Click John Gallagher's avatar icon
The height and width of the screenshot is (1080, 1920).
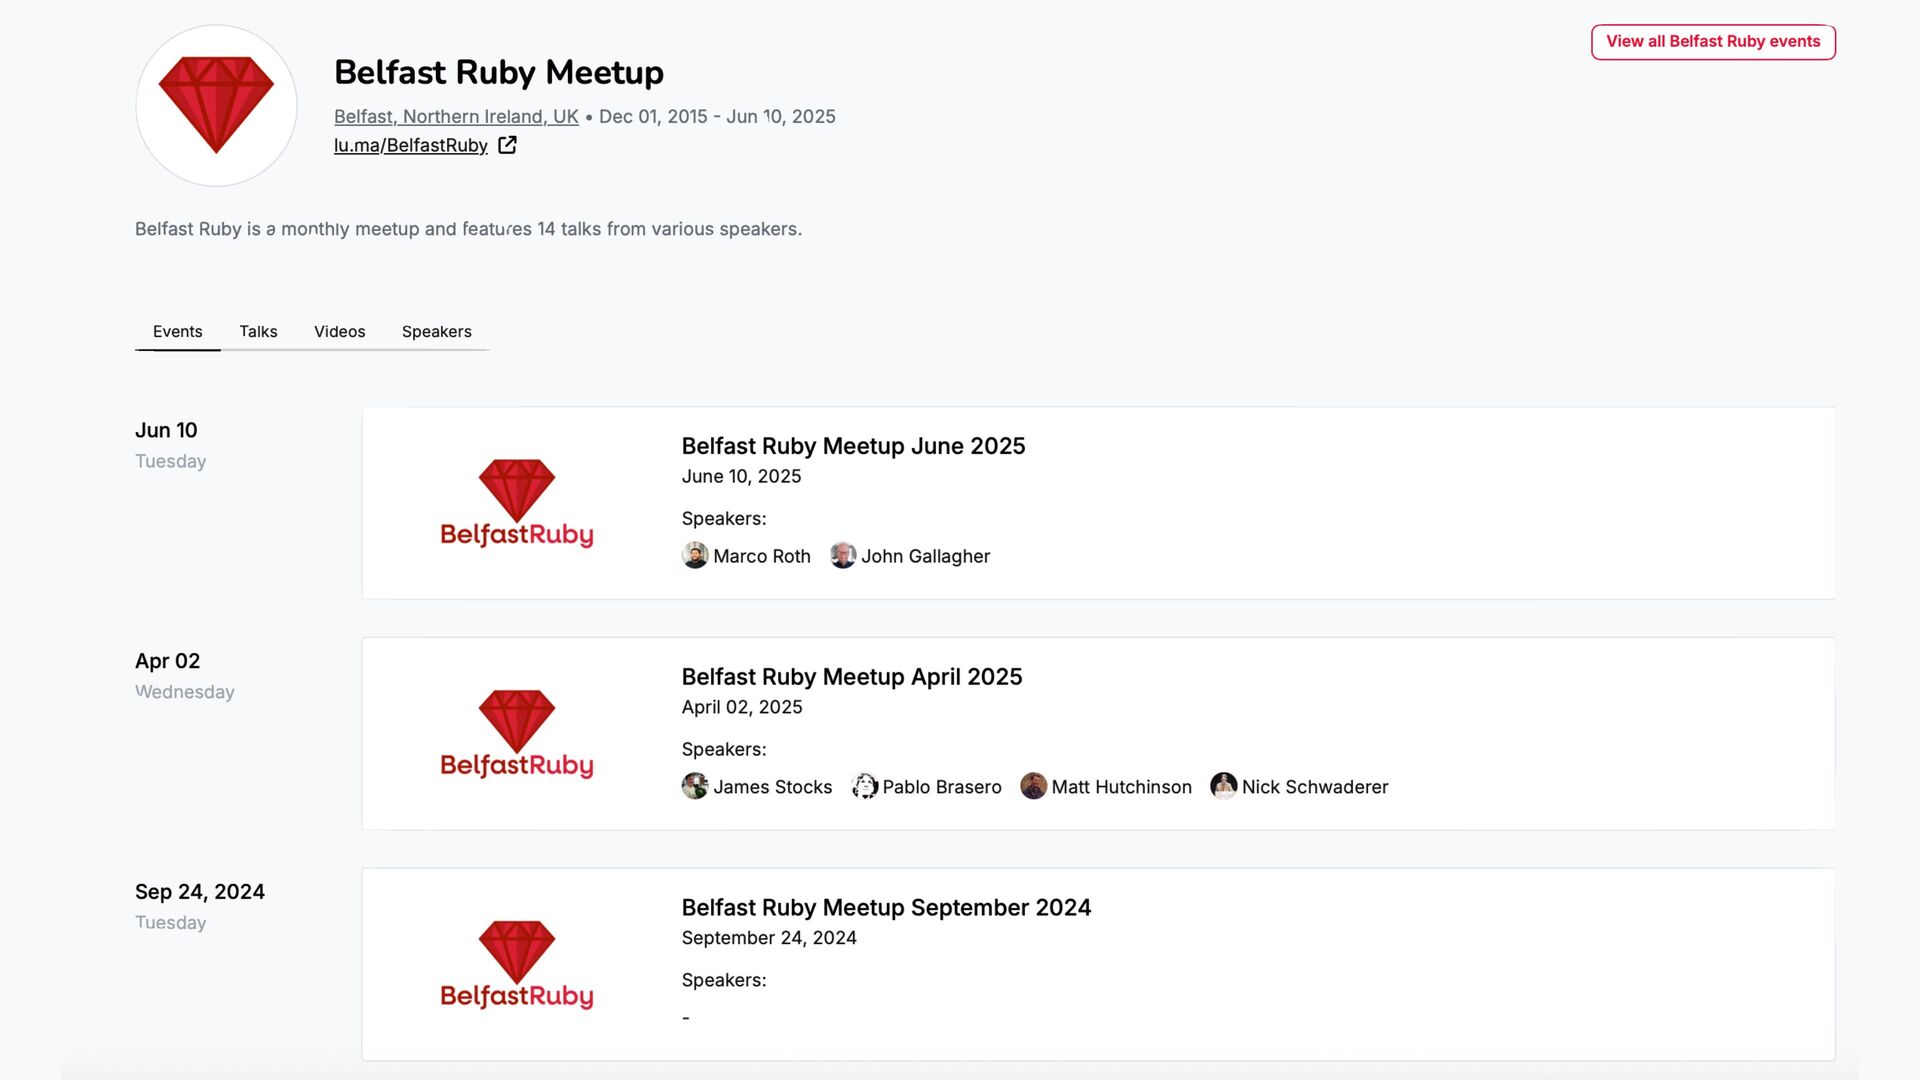pos(843,555)
